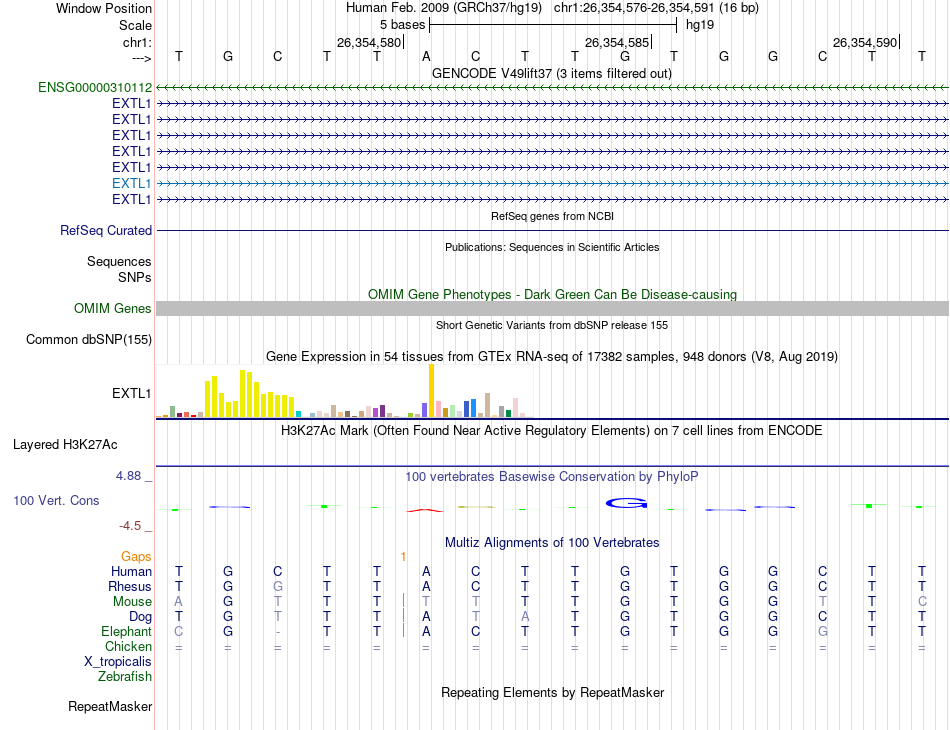This screenshot has width=950, height=730.
Task: Click the RepeatMasker track label
Action: 110,706
